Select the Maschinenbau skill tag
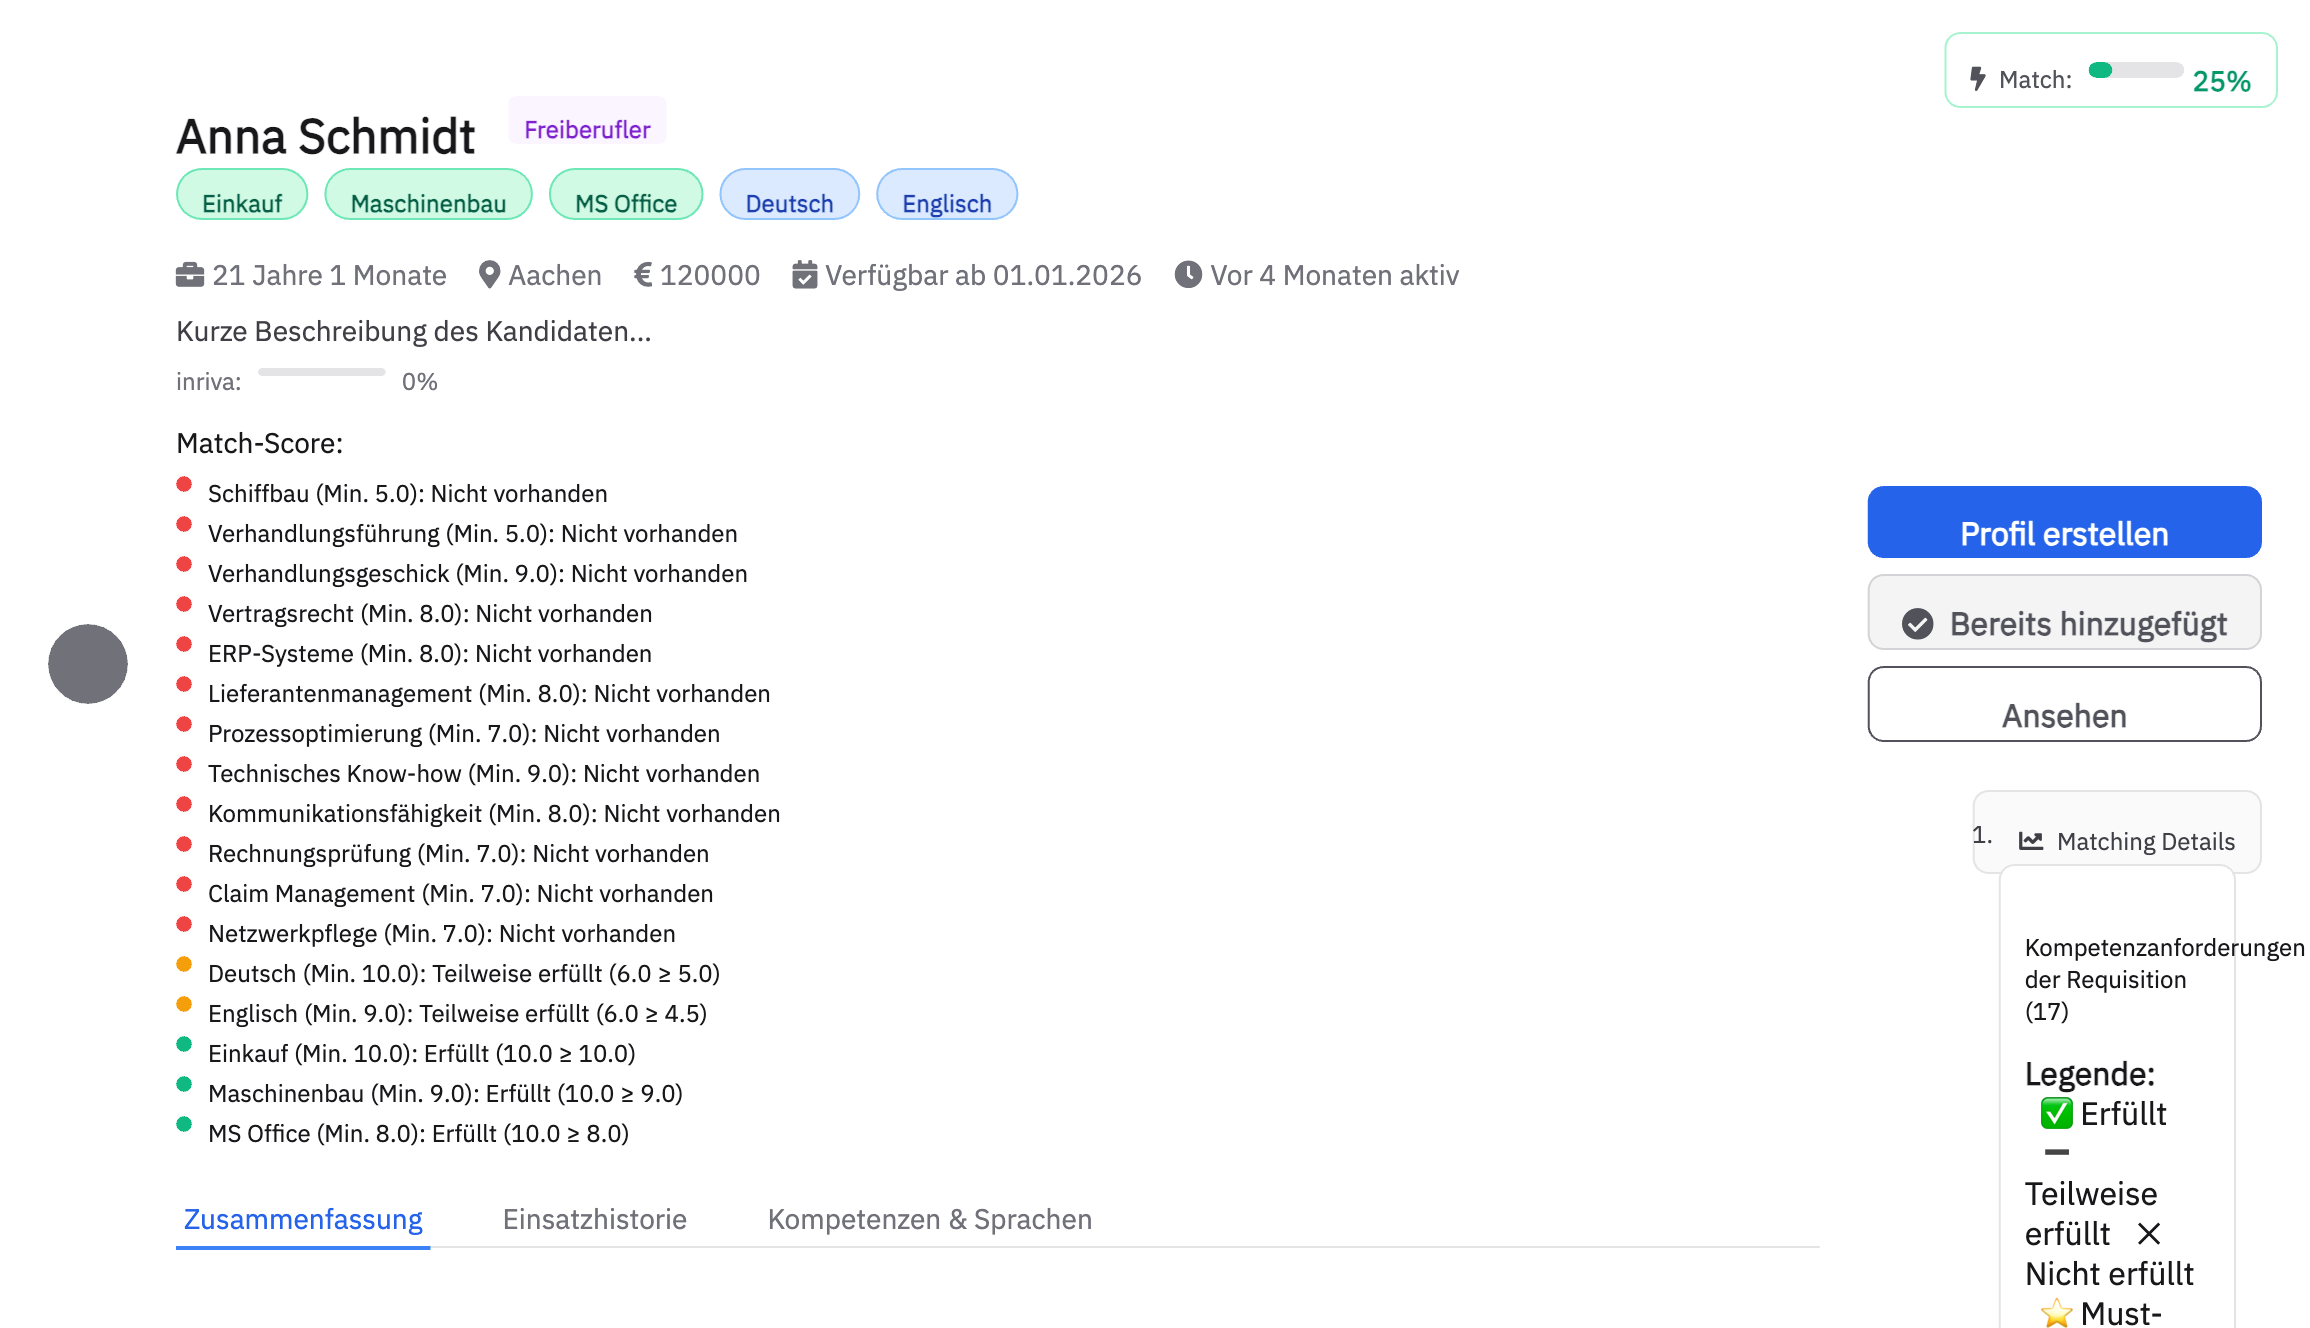2310x1328 pixels. click(428, 195)
